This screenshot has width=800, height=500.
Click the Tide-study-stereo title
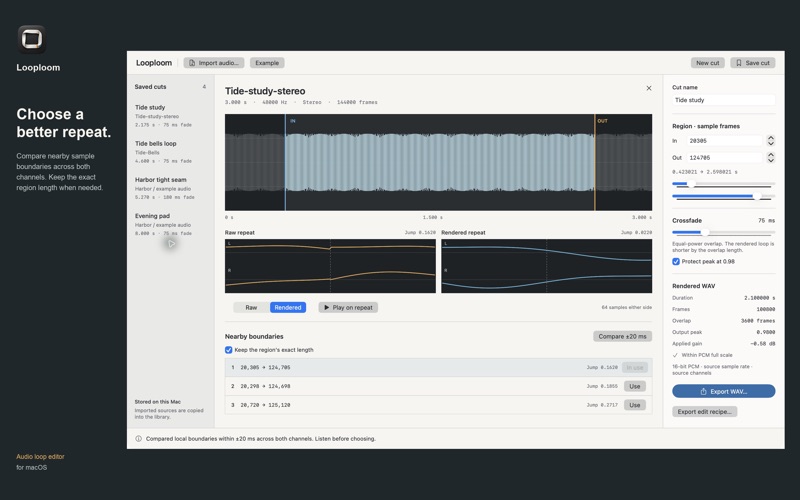coord(265,91)
